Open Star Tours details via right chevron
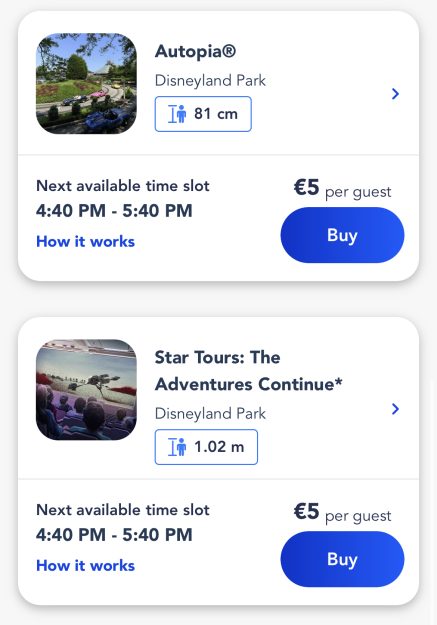 [x=395, y=409]
